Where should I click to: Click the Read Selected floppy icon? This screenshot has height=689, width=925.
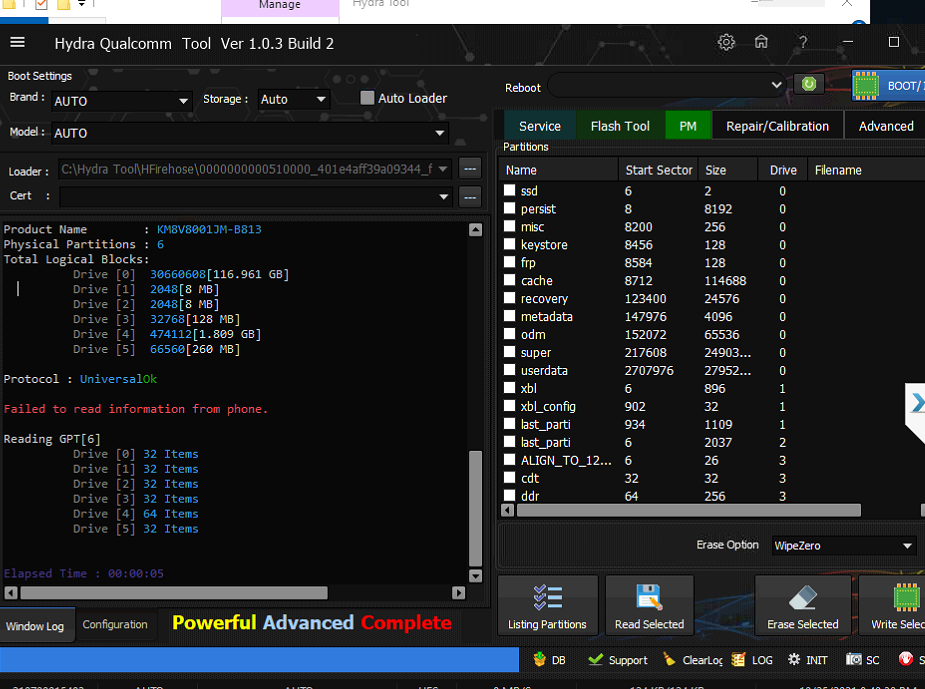point(649,597)
